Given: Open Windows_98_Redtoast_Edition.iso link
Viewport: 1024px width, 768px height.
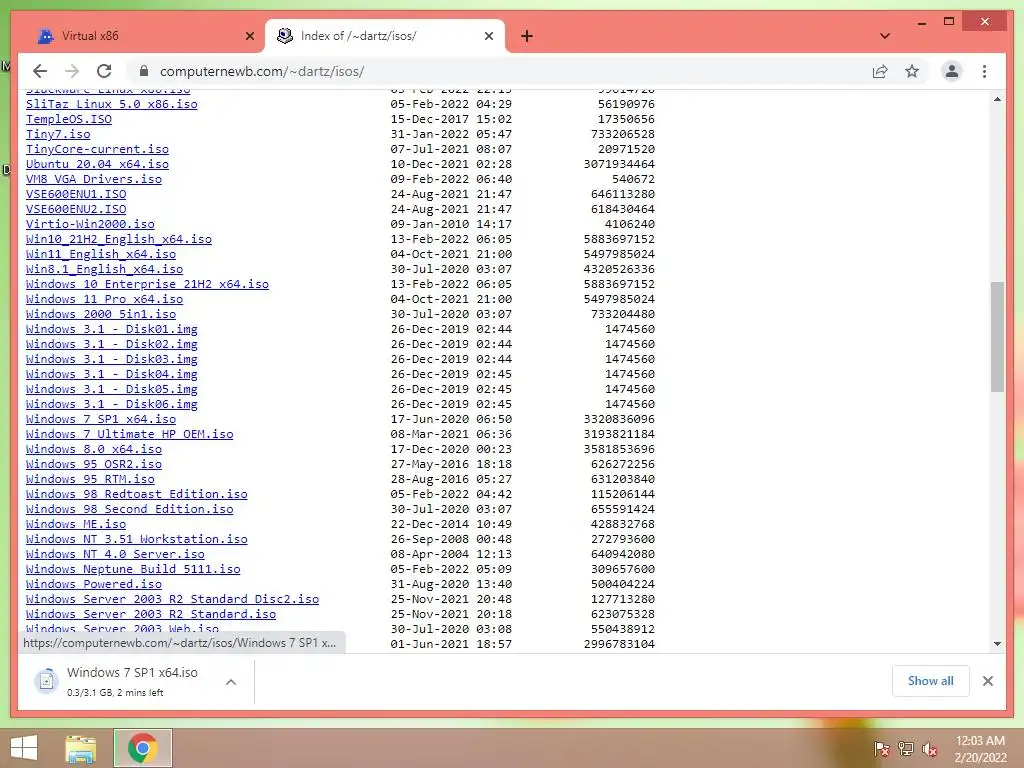Looking at the screenshot, I should click(136, 494).
